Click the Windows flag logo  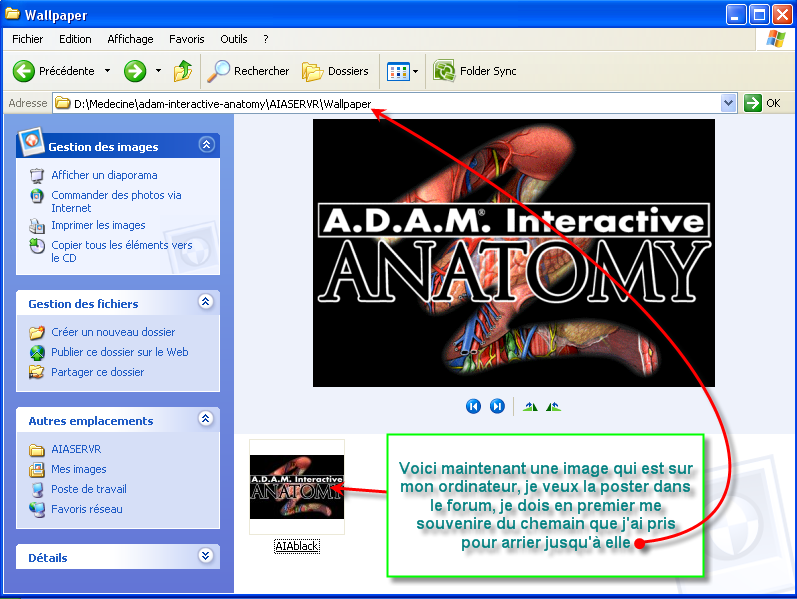[775, 39]
